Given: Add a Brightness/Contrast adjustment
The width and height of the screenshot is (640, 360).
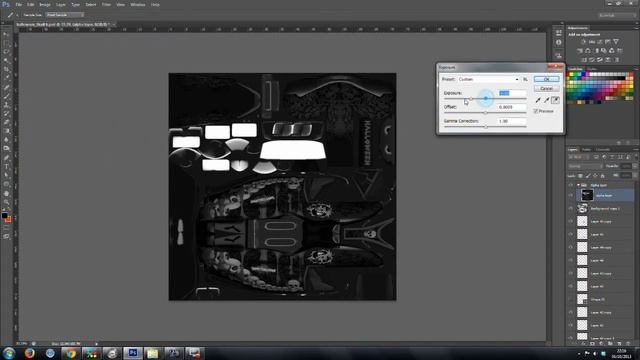Looking at the screenshot, I should [583, 42].
